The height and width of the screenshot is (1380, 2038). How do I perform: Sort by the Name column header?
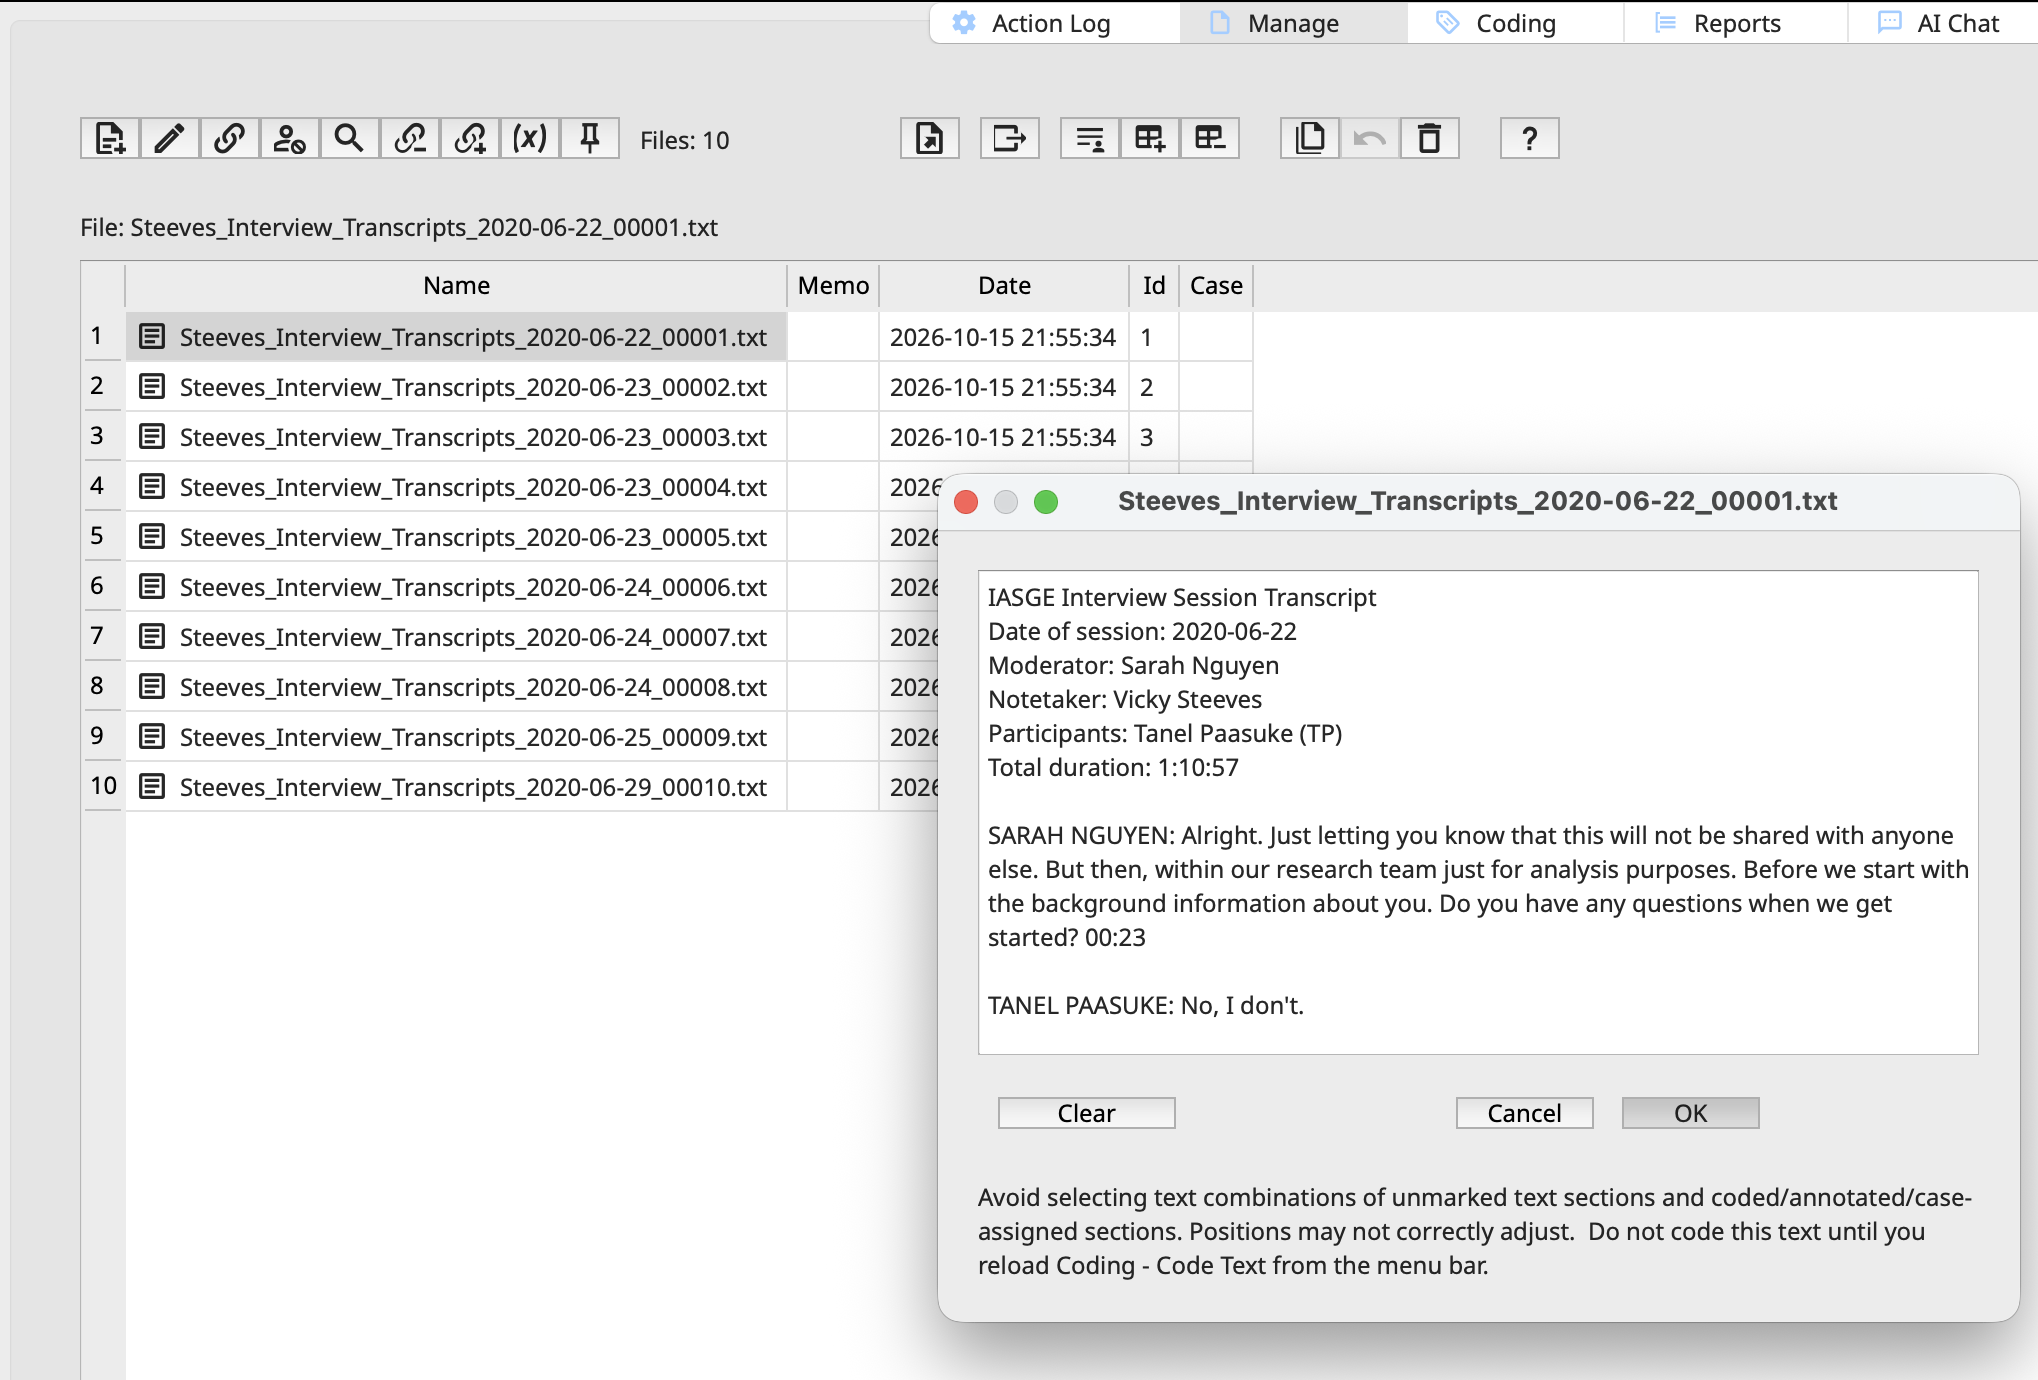click(x=456, y=286)
